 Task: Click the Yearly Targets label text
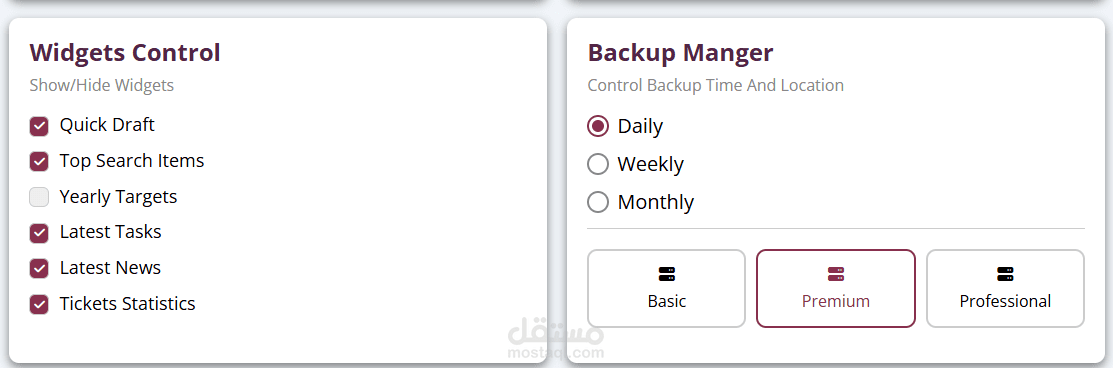point(119,197)
